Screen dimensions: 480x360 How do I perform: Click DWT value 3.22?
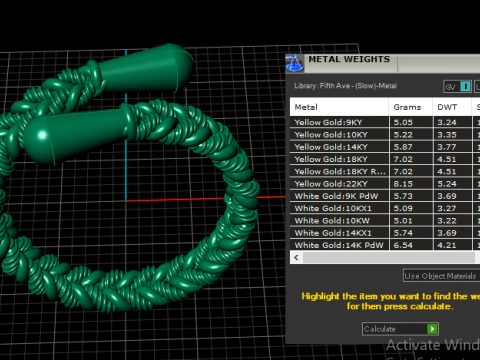(x=447, y=221)
